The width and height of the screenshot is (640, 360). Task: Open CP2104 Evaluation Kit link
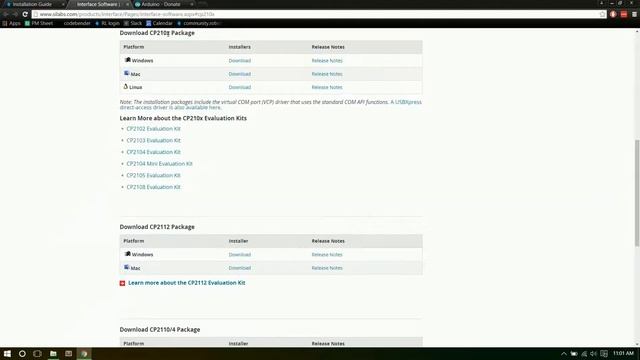click(153, 152)
